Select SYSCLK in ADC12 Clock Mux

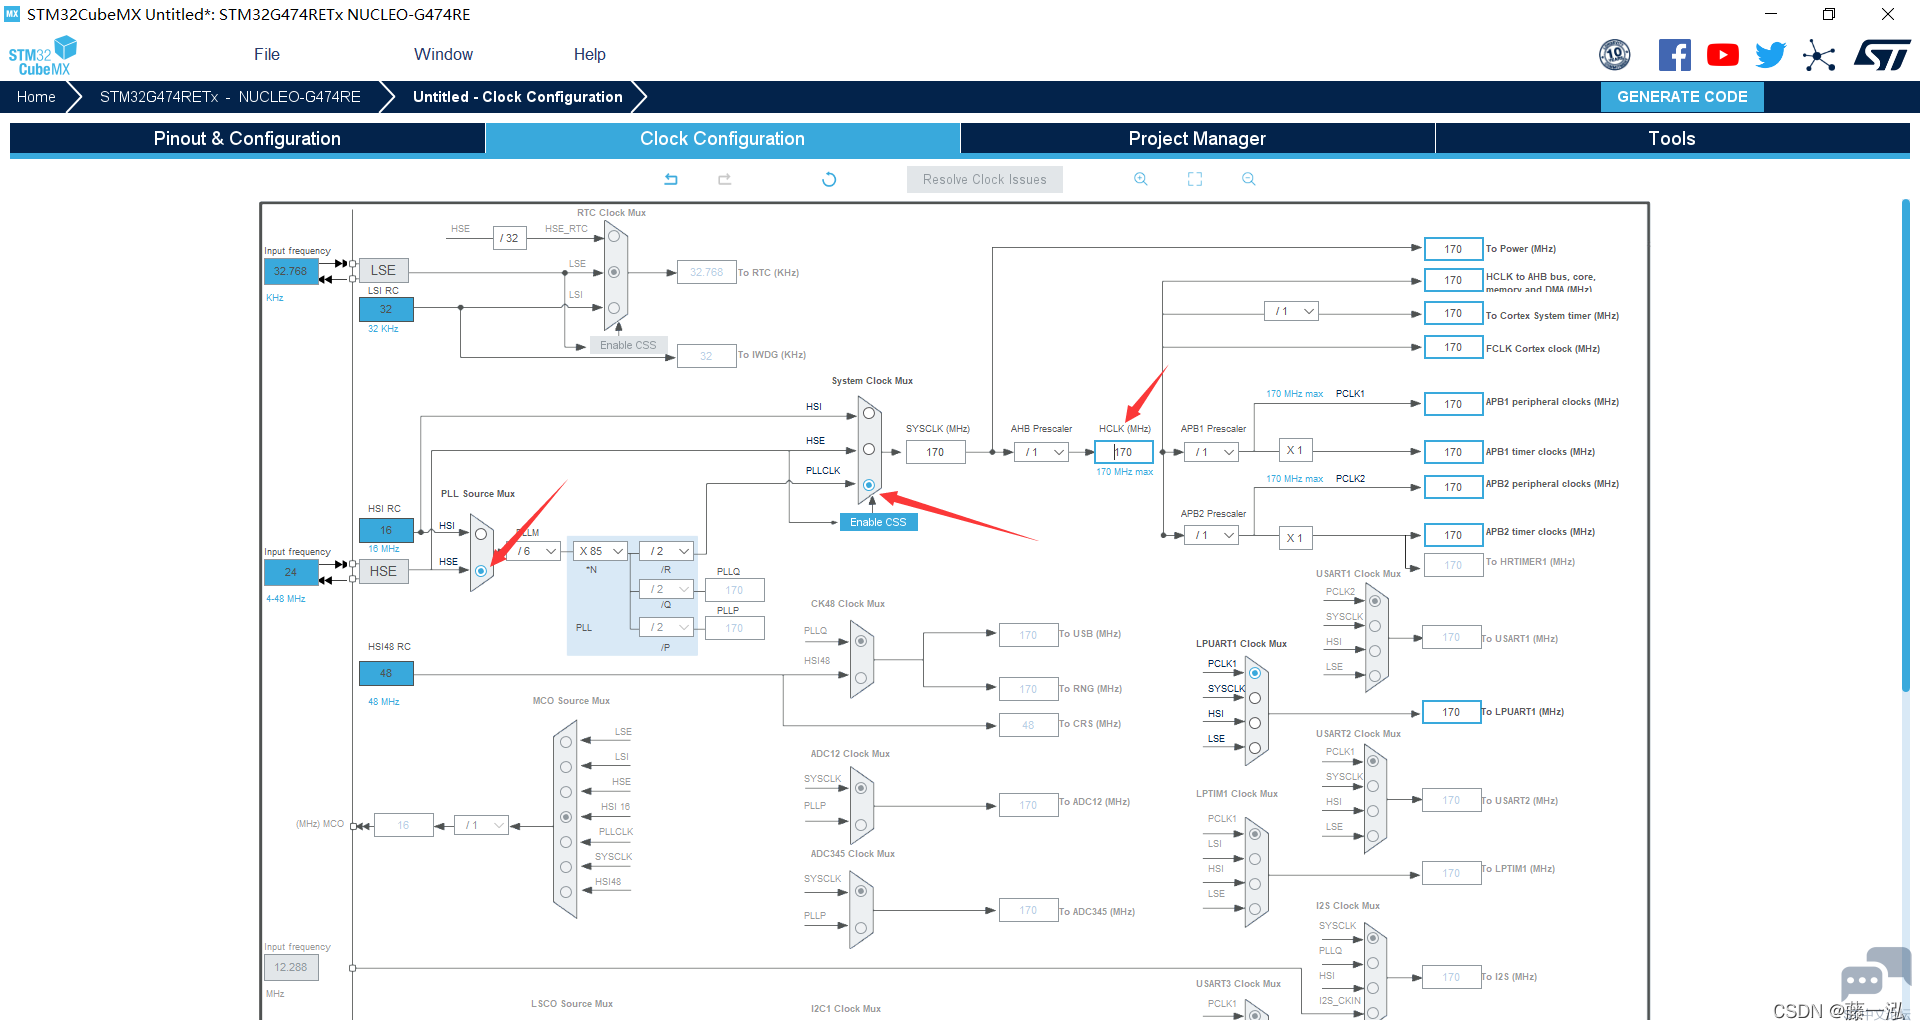point(860,788)
